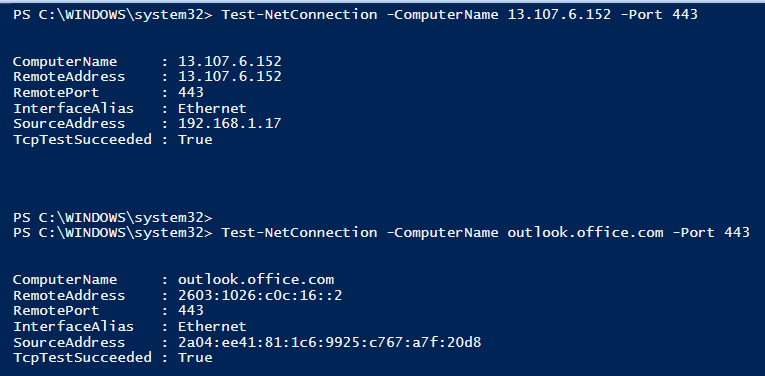The image size is (765, 376).
Task: Click the outlook.office.com Test-NetConnection command
Action: pos(485,232)
